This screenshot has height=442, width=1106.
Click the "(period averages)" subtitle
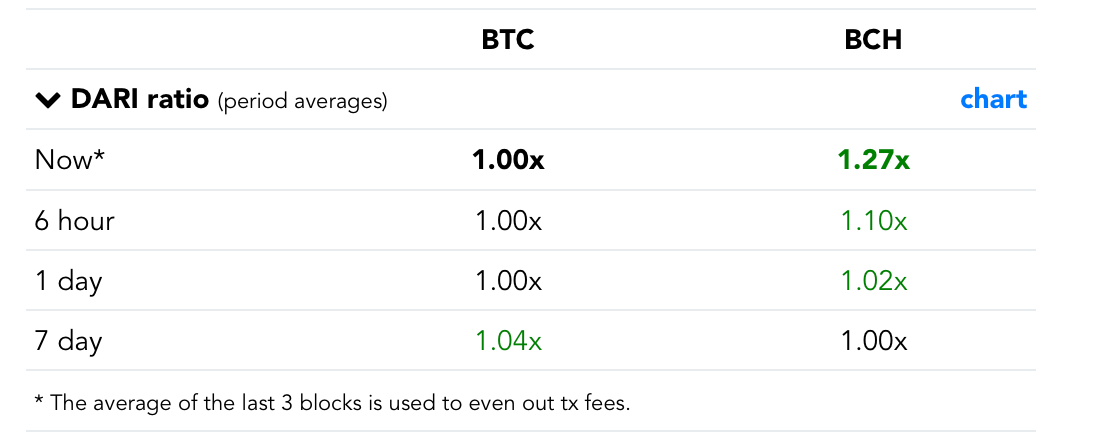tap(302, 101)
